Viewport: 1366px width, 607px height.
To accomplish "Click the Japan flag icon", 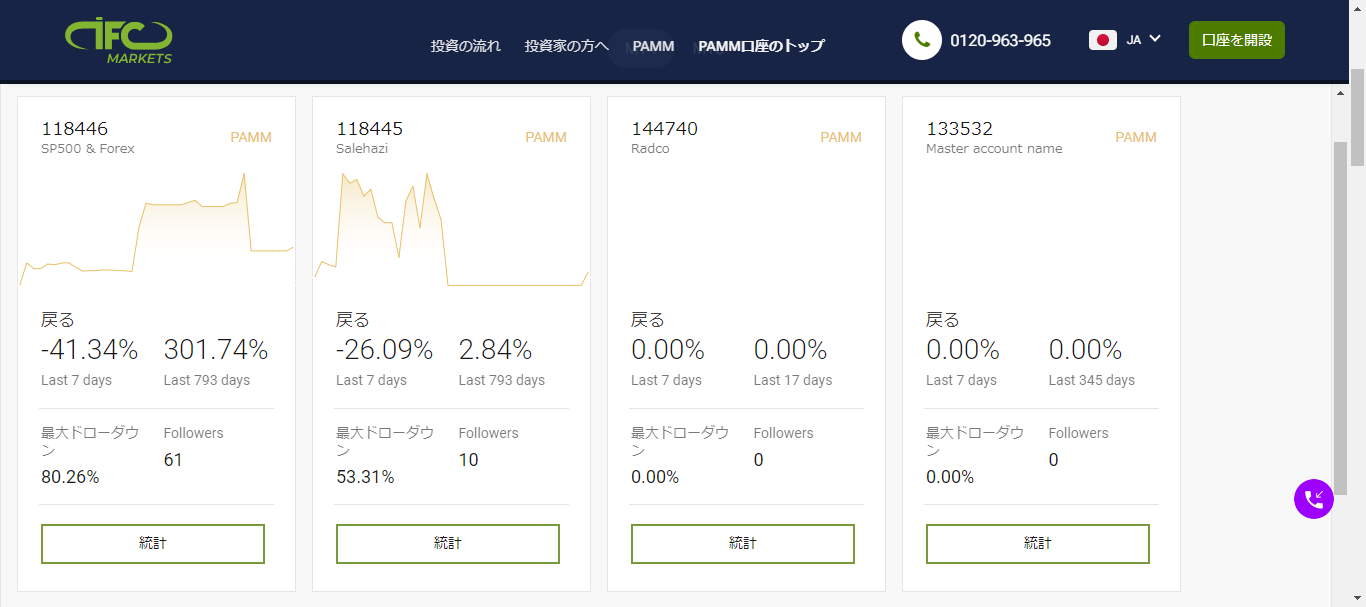I will [1103, 40].
